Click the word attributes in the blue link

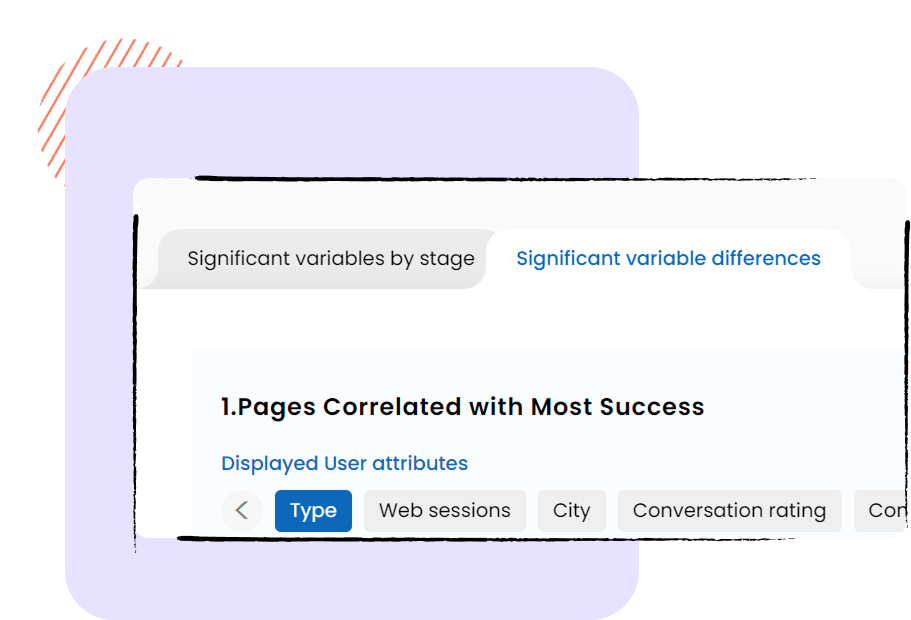(x=420, y=463)
